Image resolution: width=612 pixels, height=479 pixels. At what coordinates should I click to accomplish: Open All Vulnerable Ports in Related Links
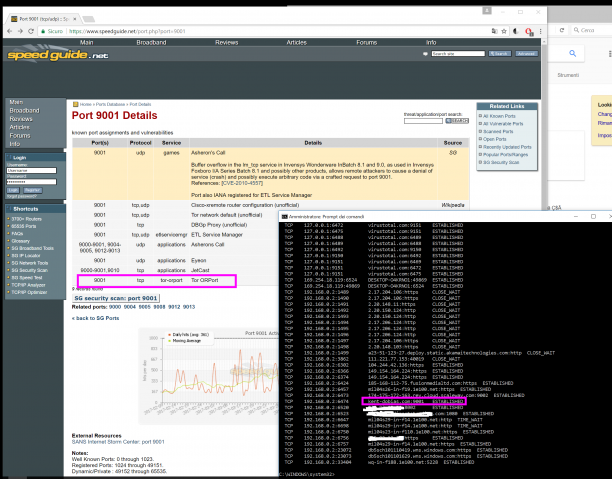click(503, 124)
